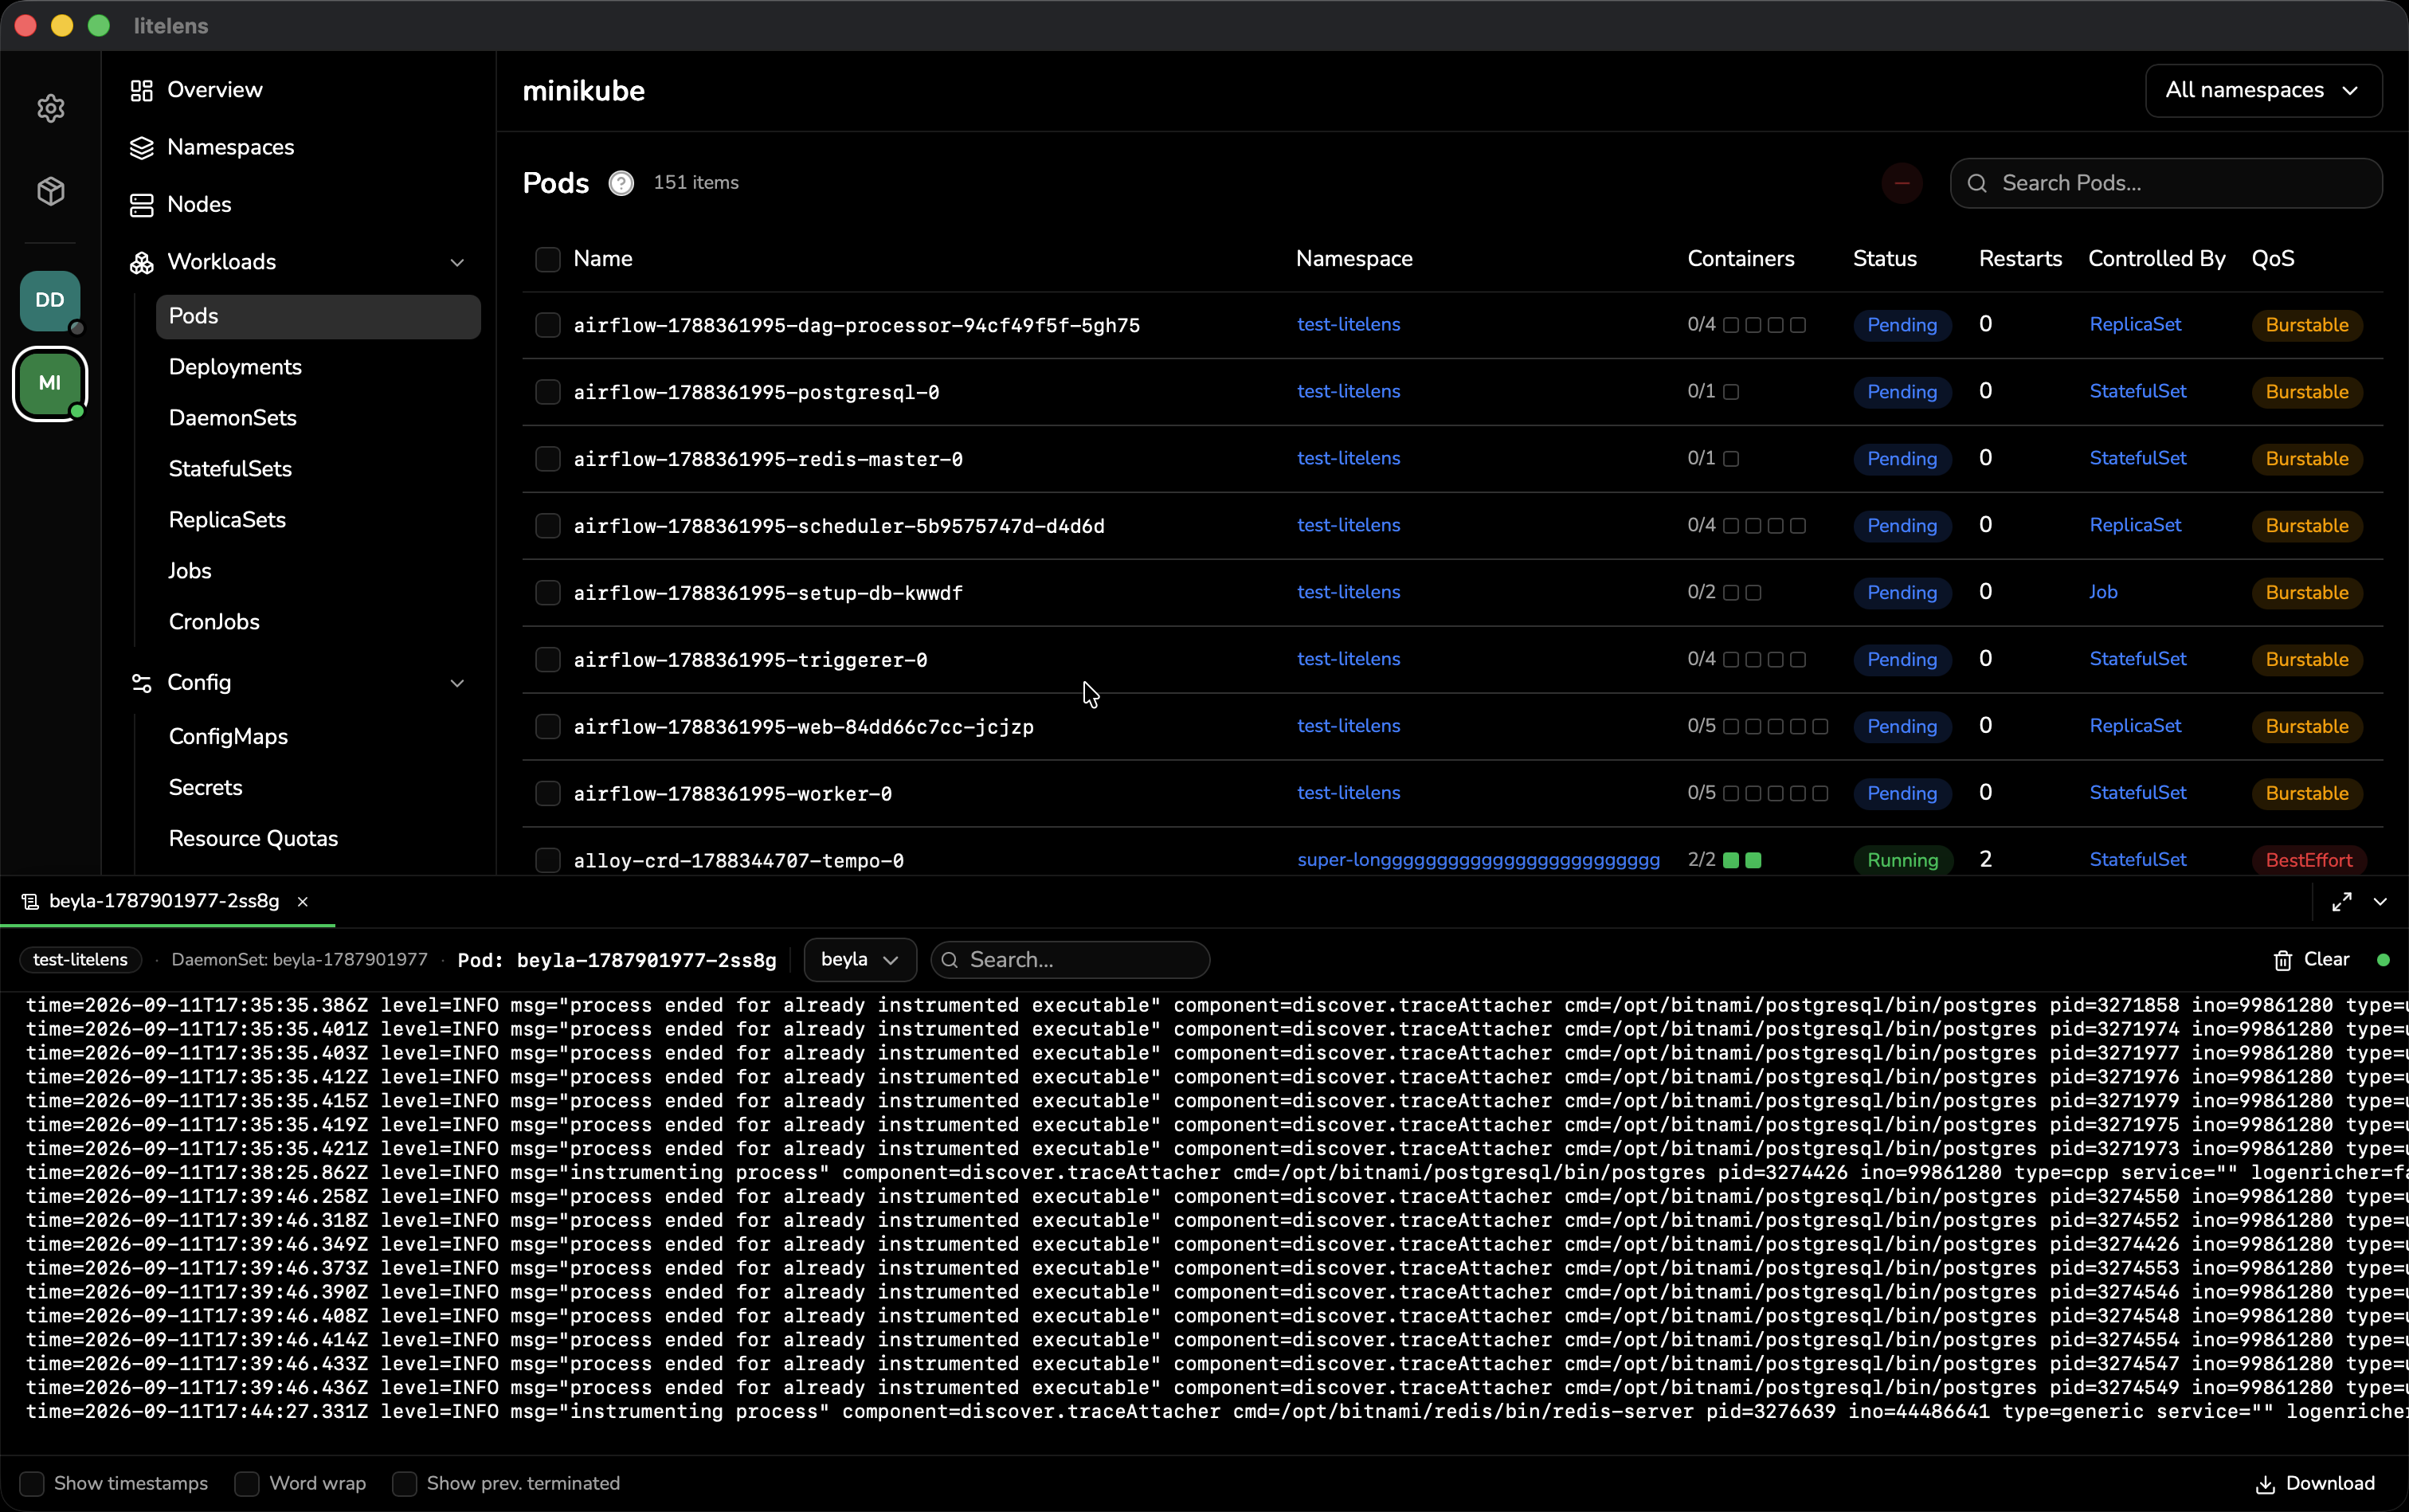2409x1512 pixels.
Task: Enable Show timestamps option
Action: 32,1484
